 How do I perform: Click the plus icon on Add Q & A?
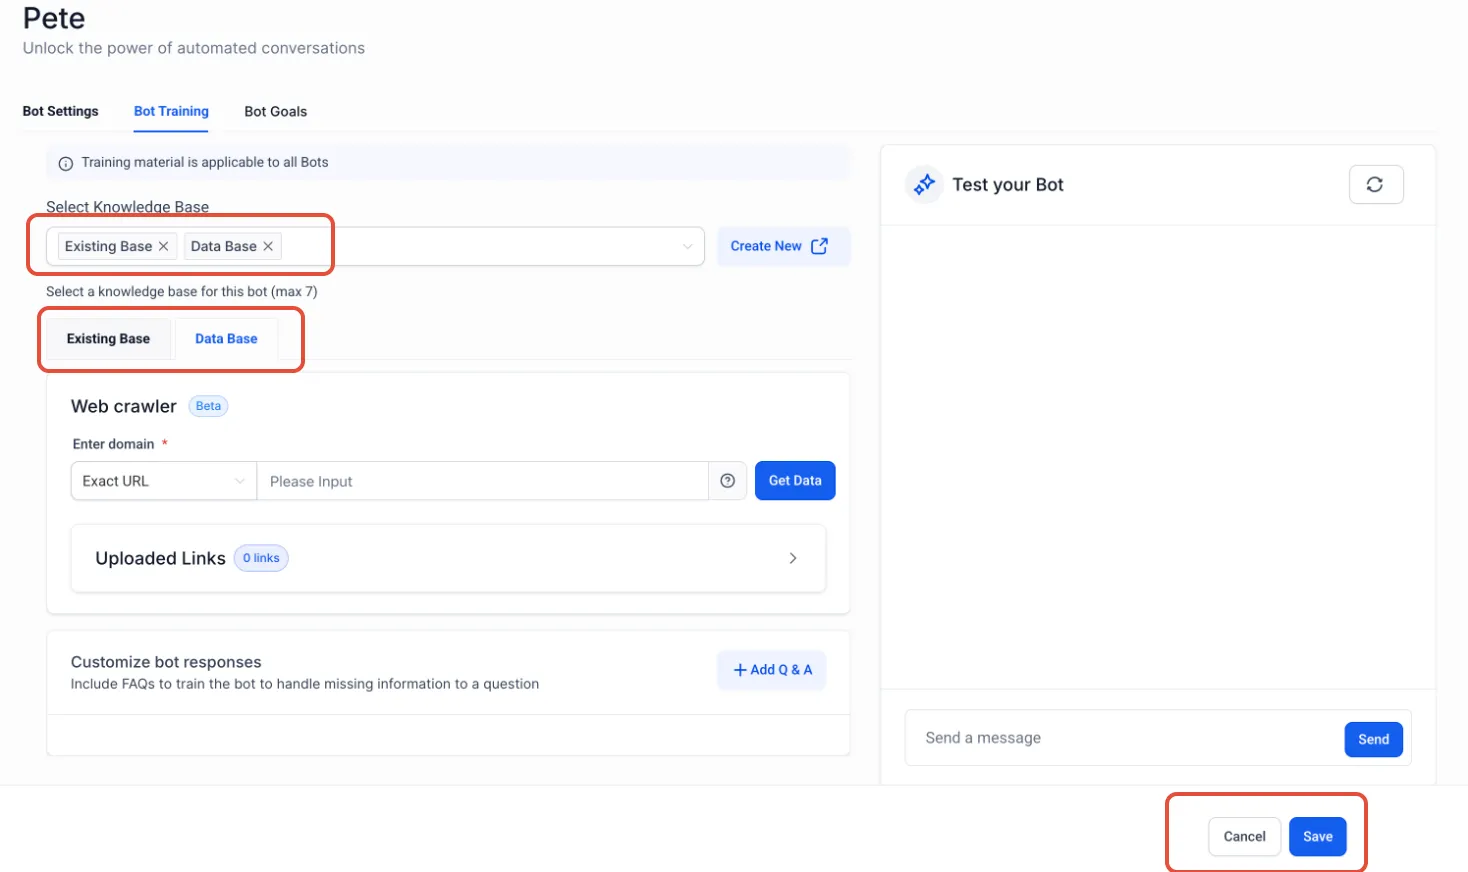[x=740, y=670]
